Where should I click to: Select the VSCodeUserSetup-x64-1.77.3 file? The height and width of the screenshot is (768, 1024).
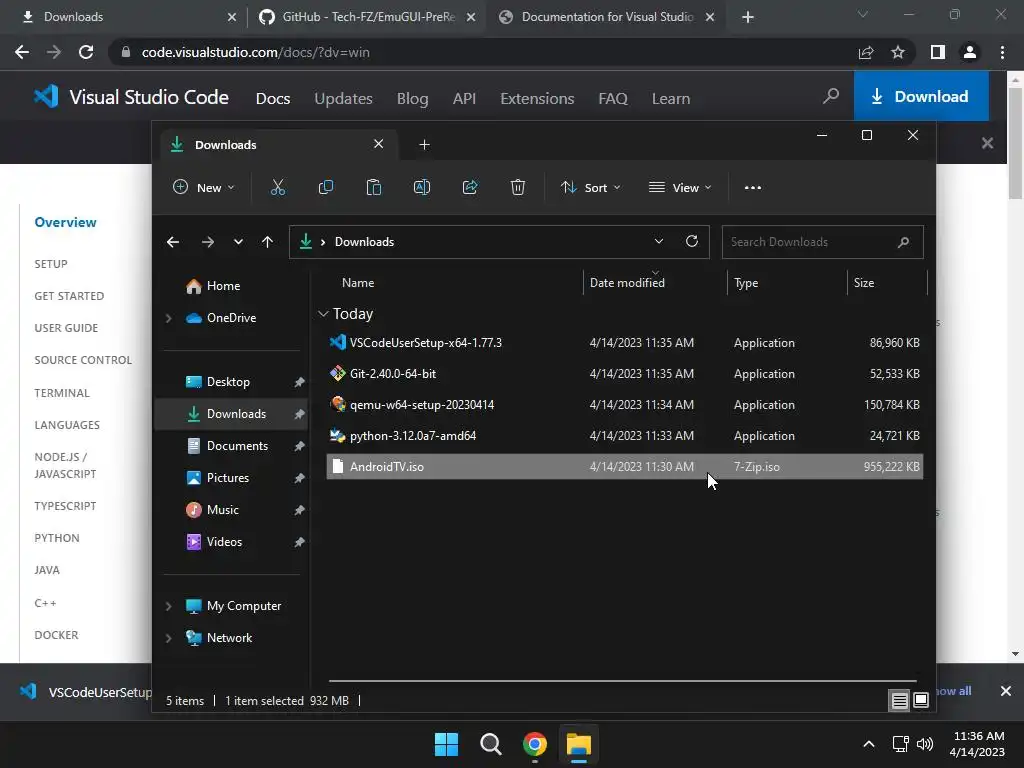pos(624,343)
